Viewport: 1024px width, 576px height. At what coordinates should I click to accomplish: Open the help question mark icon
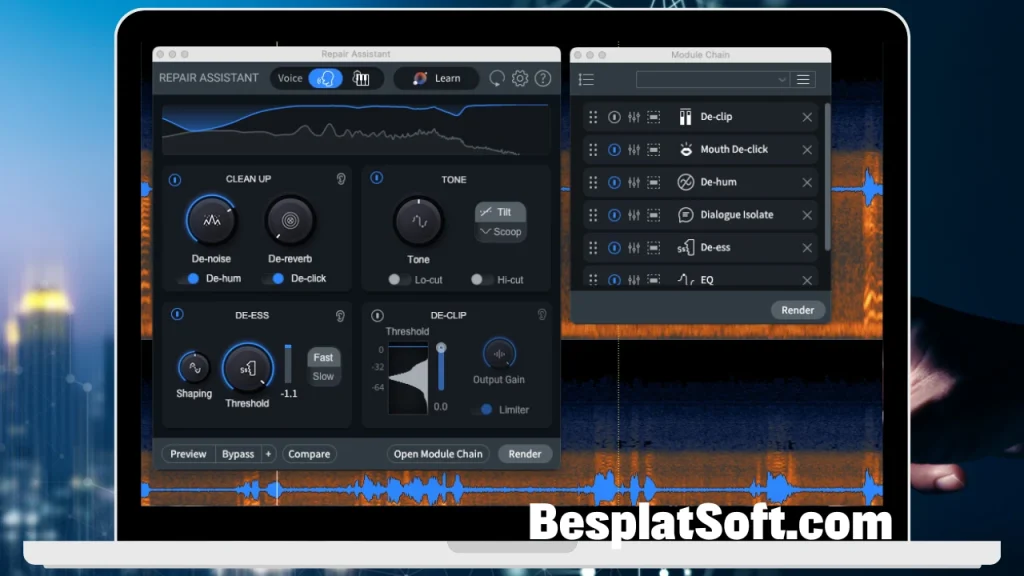(x=543, y=78)
